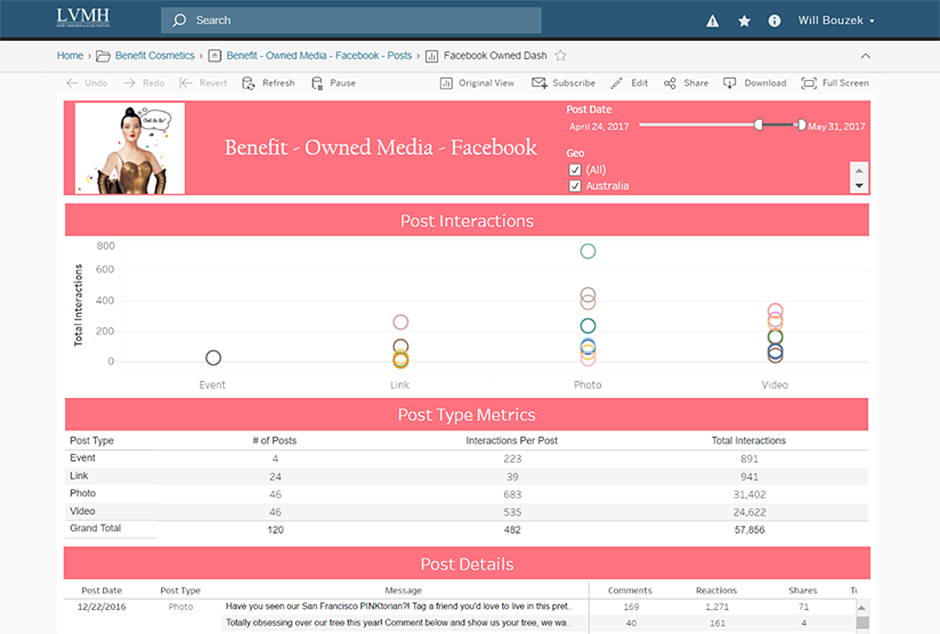Open favorites star icon in header
This screenshot has height=634, width=940.
pyautogui.click(x=744, y=21)
